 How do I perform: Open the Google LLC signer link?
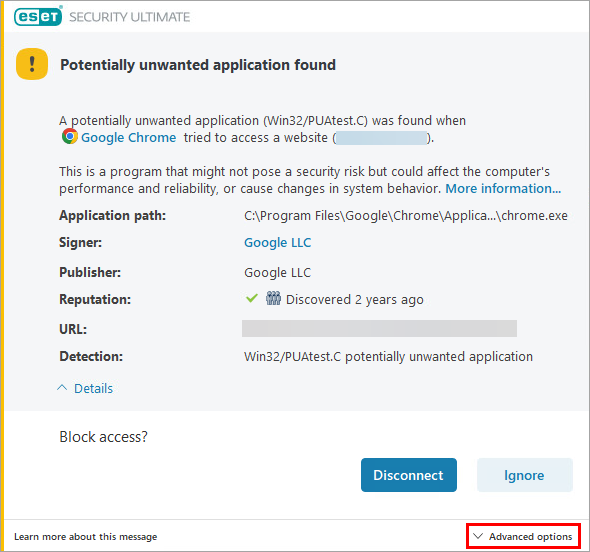[x=278, y=243]
